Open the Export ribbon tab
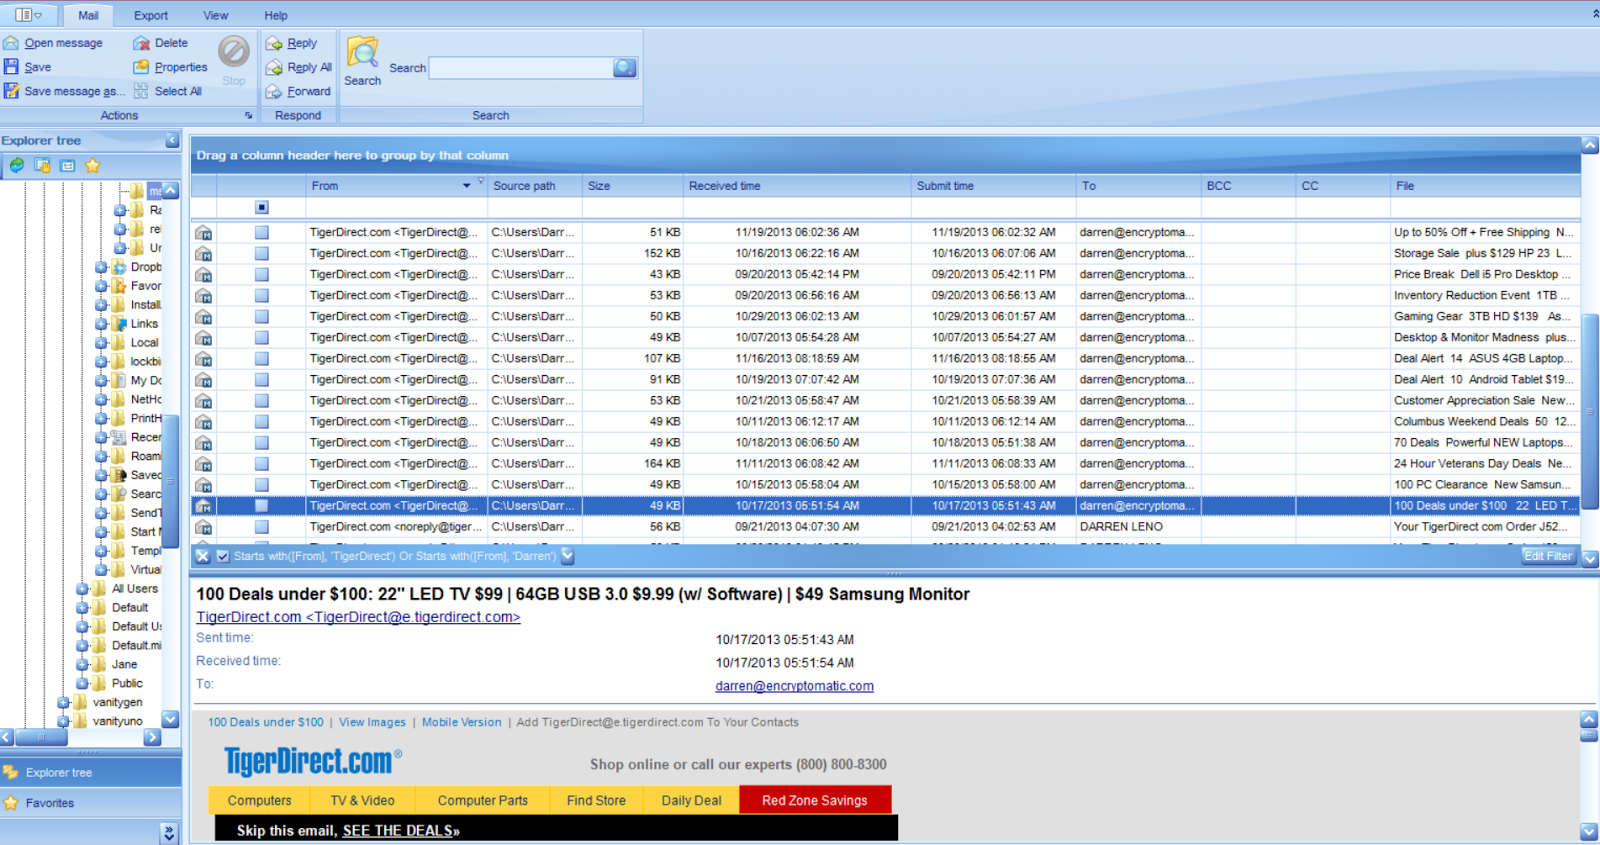 (x=151, y=15)
